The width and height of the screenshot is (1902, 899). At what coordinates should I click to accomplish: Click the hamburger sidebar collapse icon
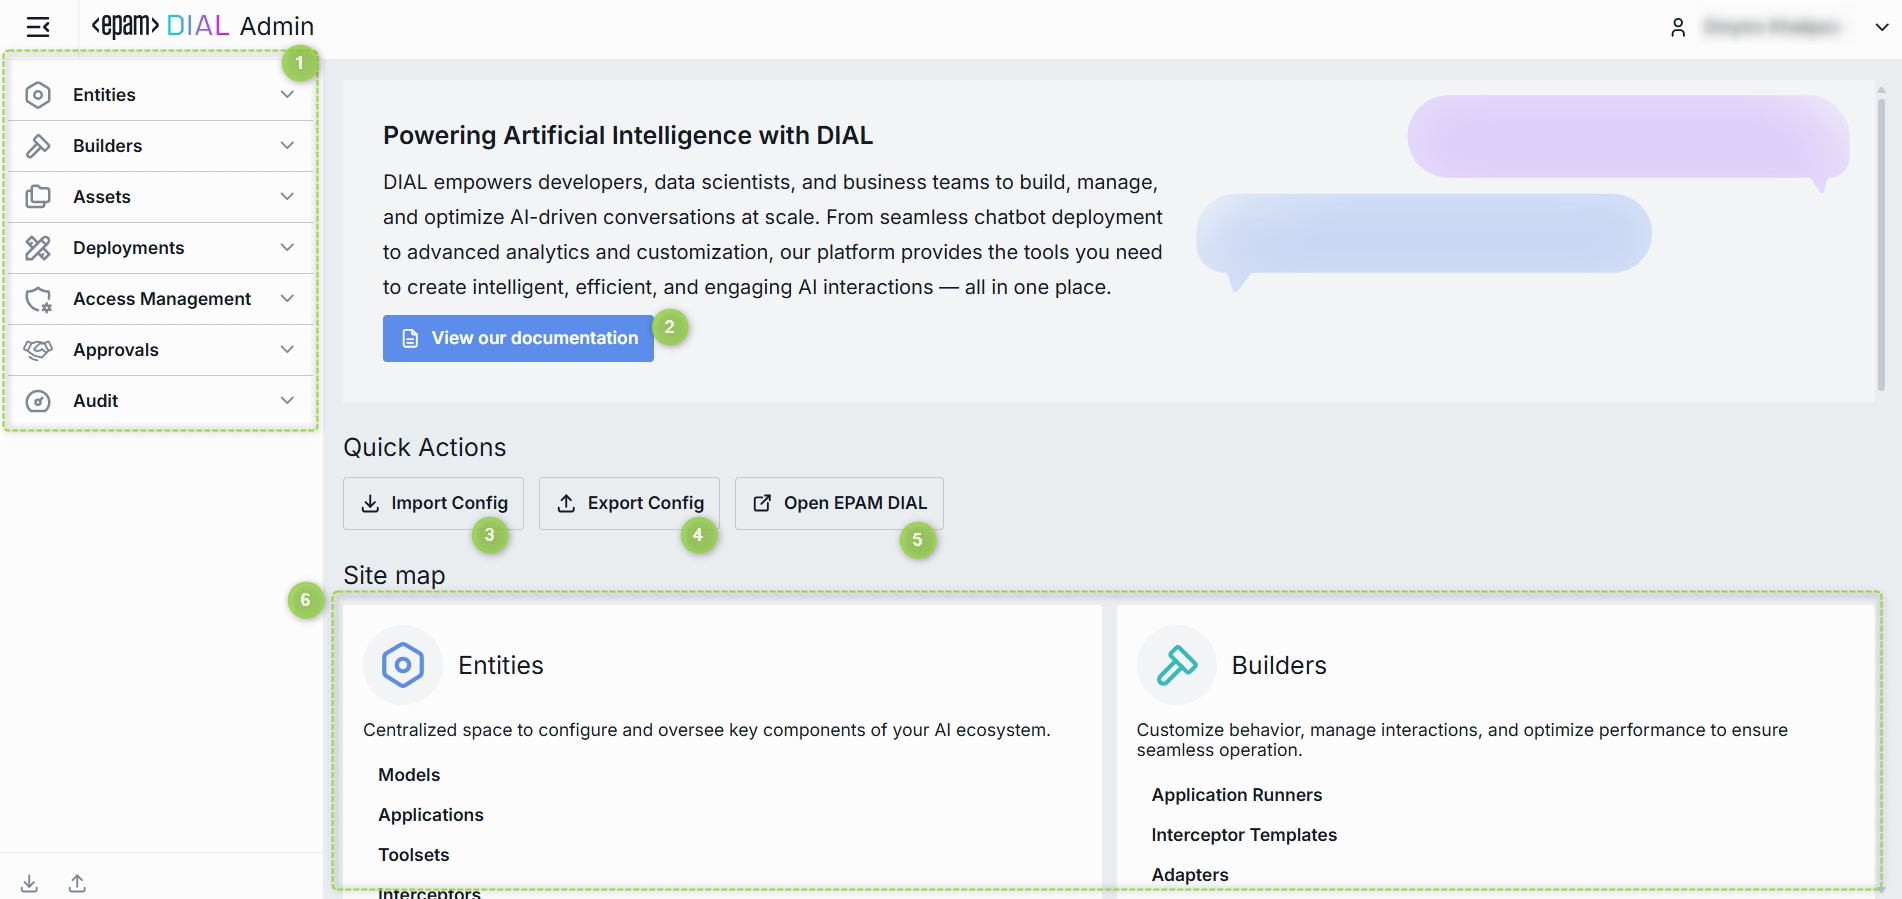[38, 27]
